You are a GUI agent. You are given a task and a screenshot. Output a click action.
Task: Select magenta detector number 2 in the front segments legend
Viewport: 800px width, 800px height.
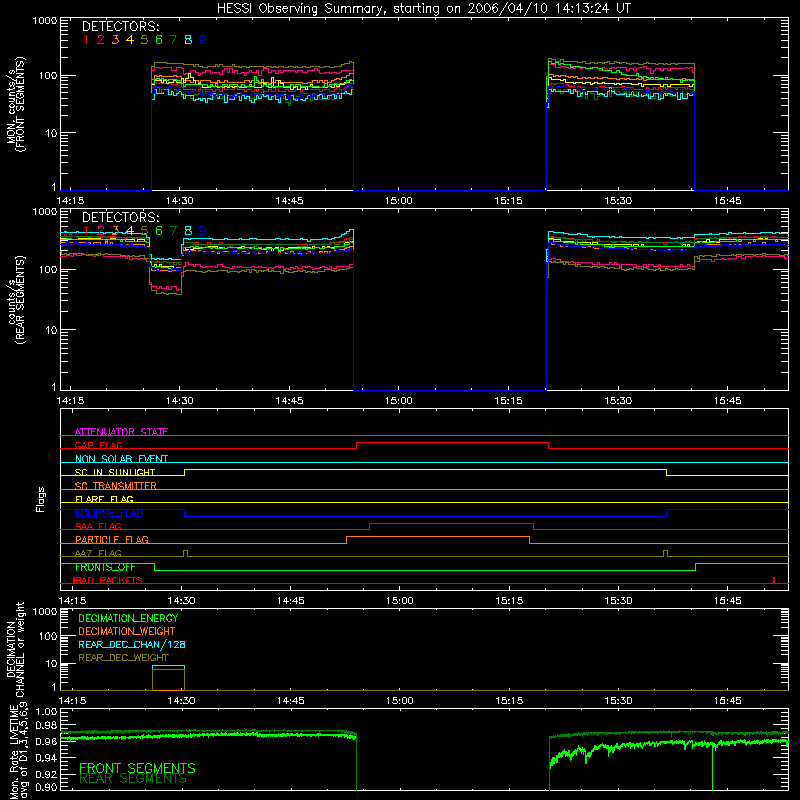(x=101, y=40)
